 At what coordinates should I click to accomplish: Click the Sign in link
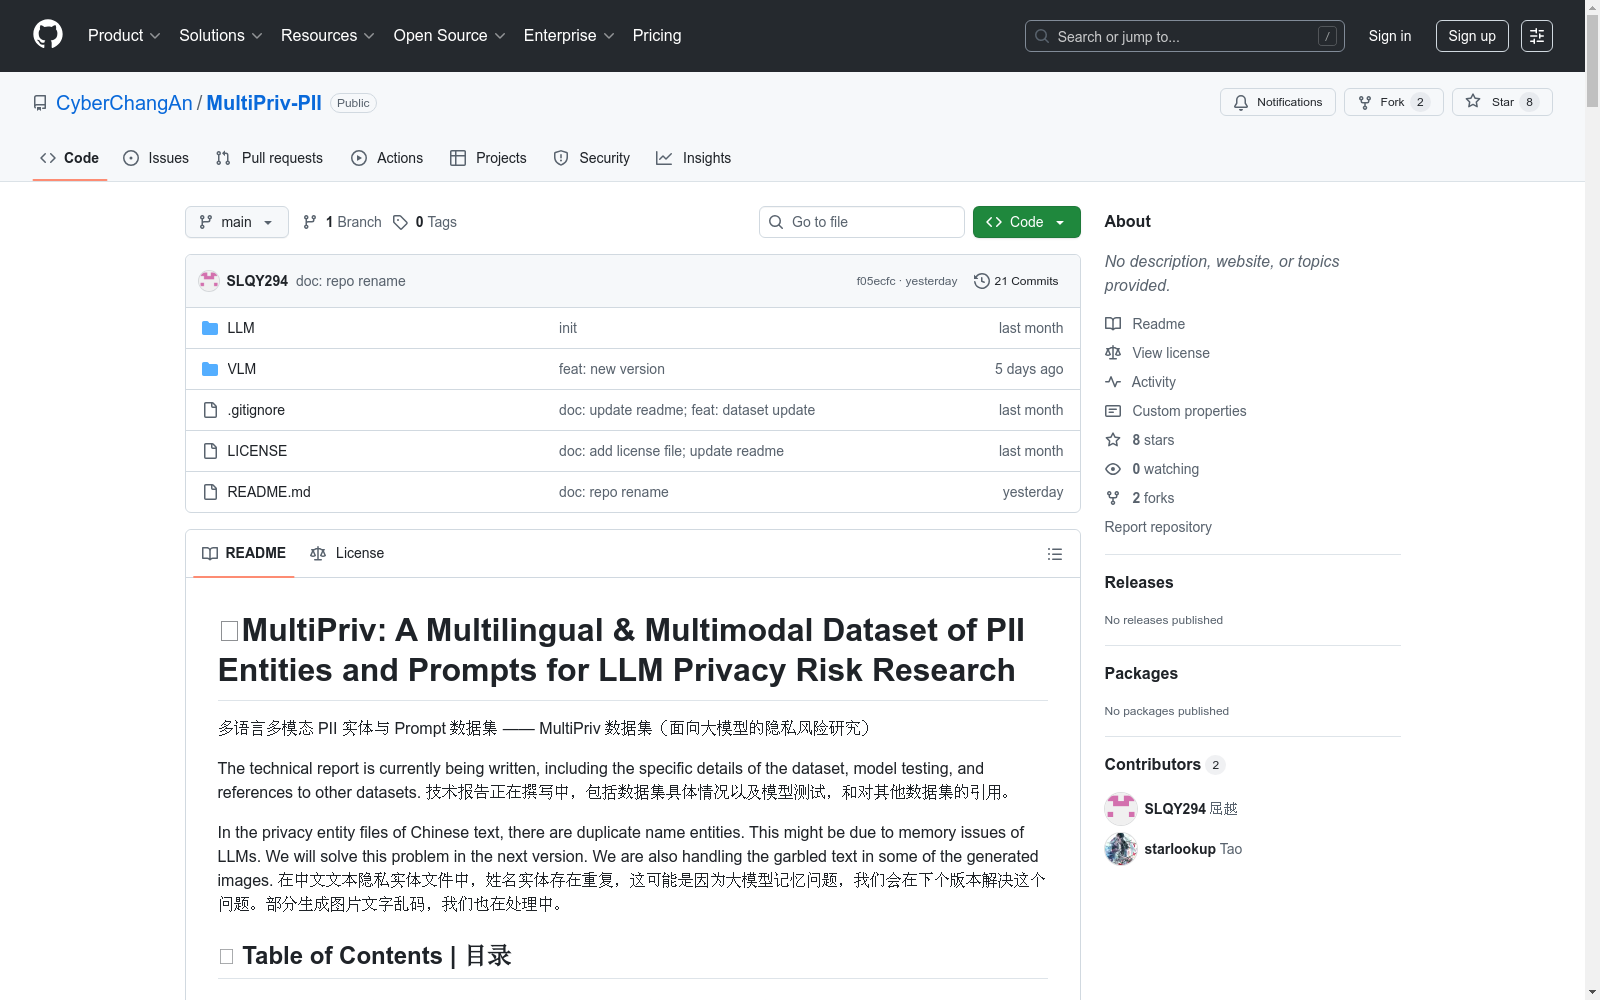pos(1390,36)
